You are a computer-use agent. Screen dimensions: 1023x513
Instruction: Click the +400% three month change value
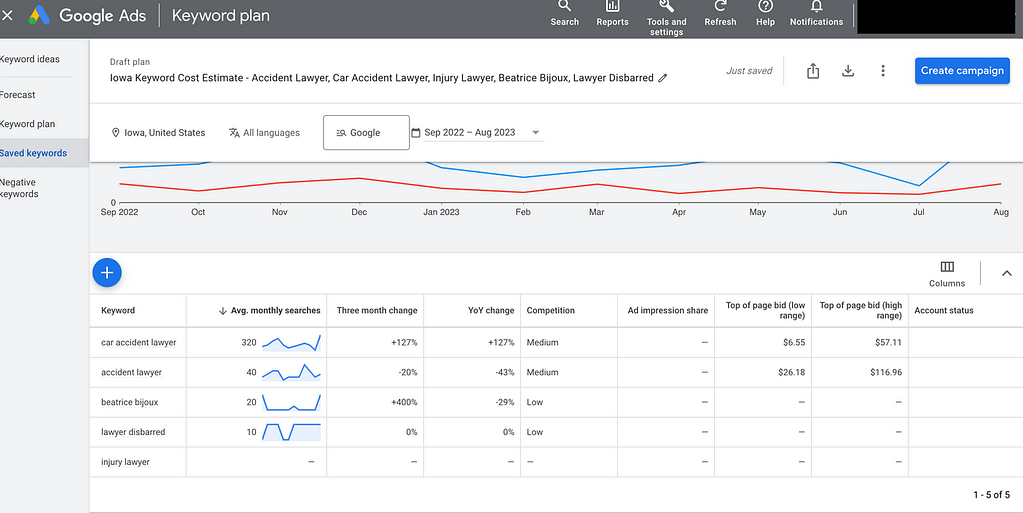pyautogui.click(x=404, y=402)
